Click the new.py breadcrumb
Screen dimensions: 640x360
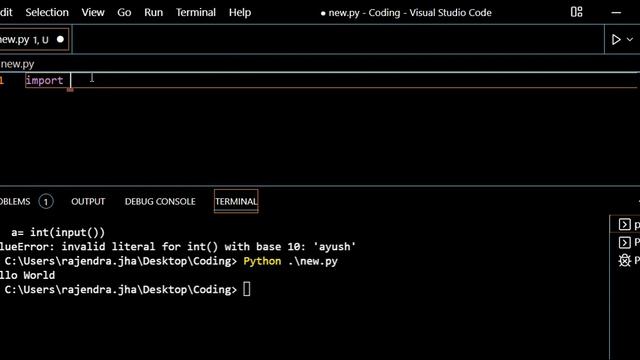(18, 64)
